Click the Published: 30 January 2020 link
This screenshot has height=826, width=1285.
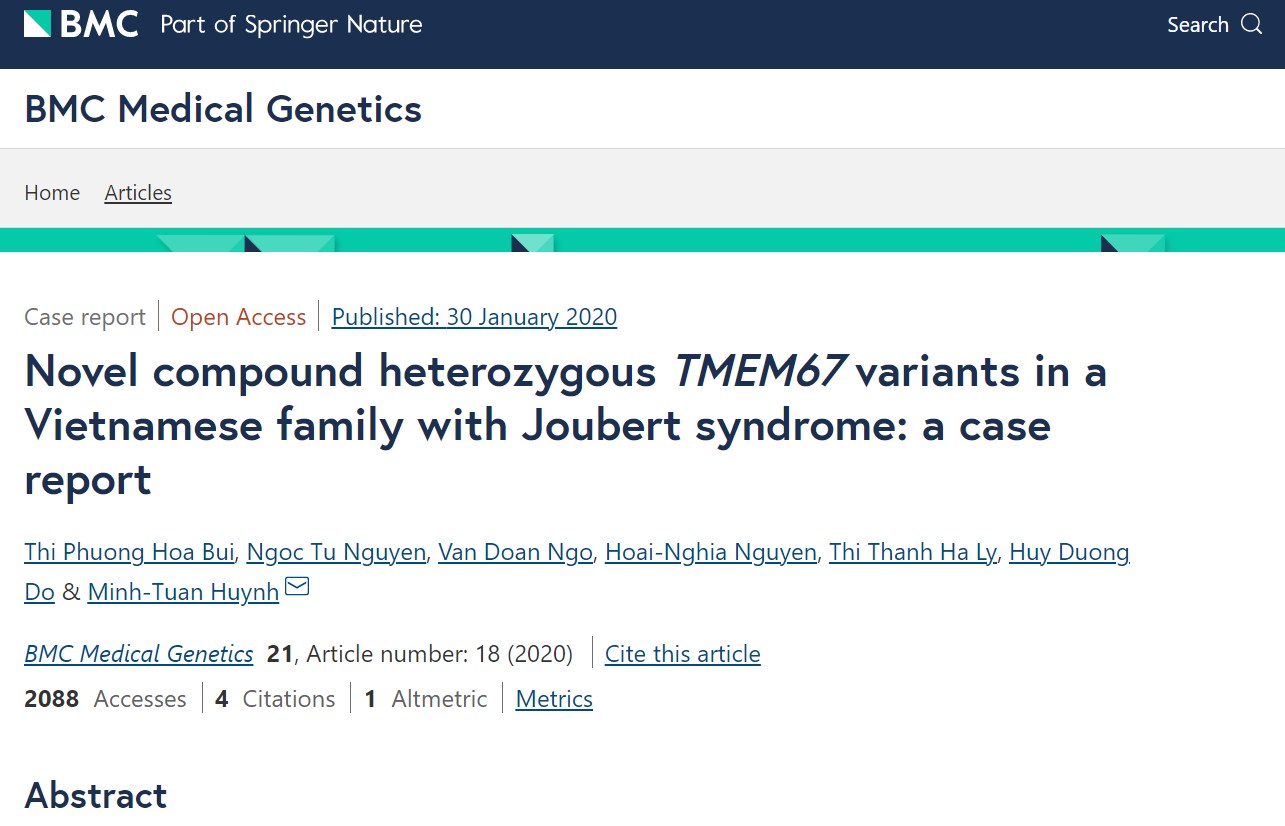[474, 317]
